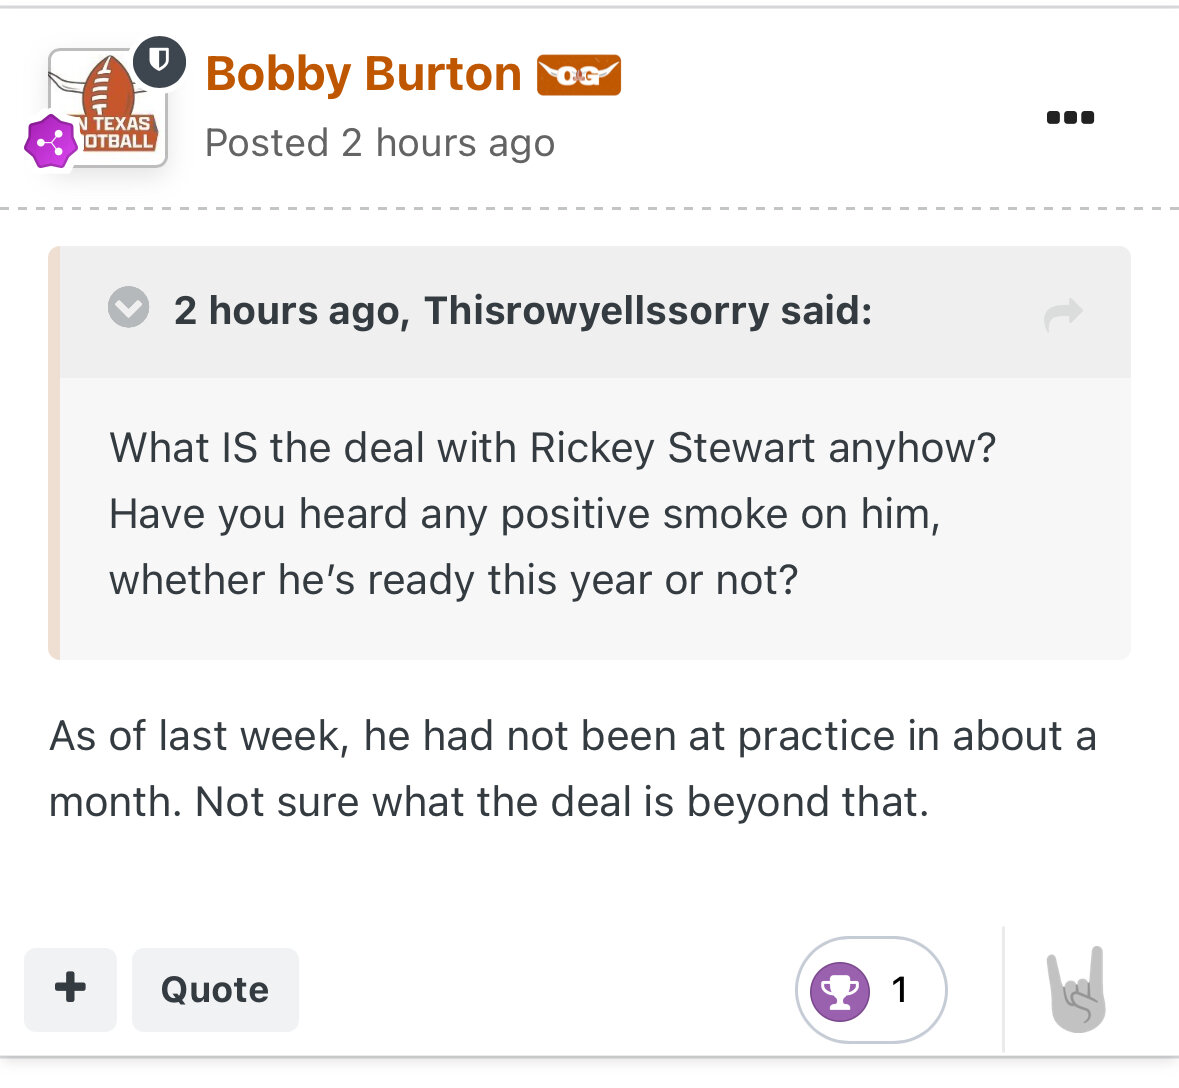Screen dimensions: 1179x1088
Task: Click 'Thisrowyellssorry' username in quote header
Action: (x=596, y=311)
